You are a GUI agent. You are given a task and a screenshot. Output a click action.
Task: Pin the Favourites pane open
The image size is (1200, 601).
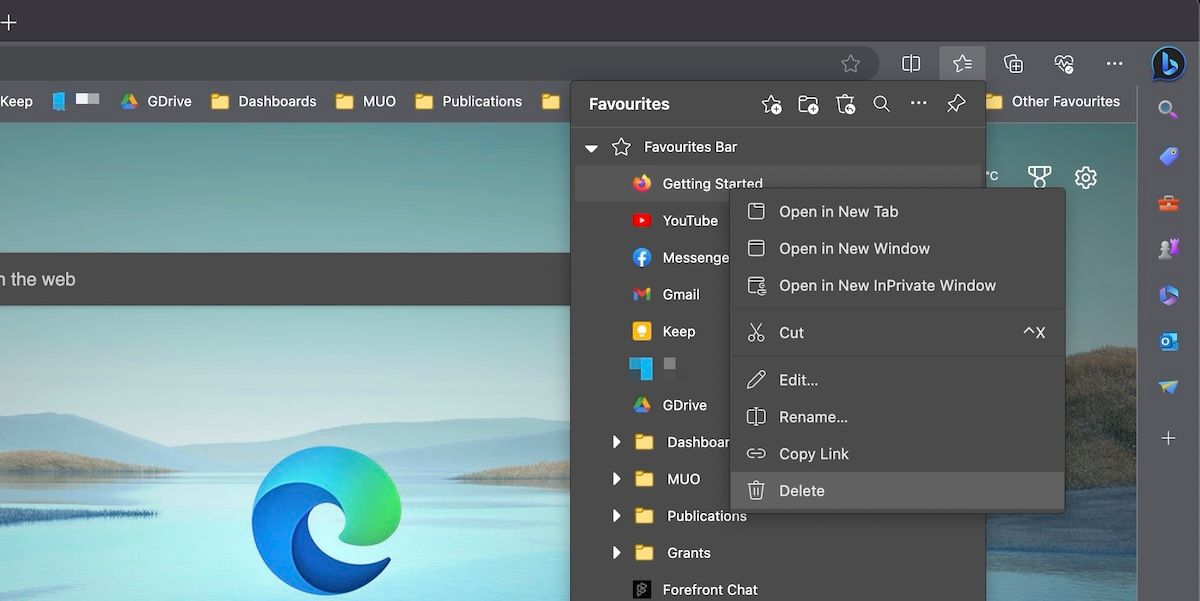(x=956, y=104)
